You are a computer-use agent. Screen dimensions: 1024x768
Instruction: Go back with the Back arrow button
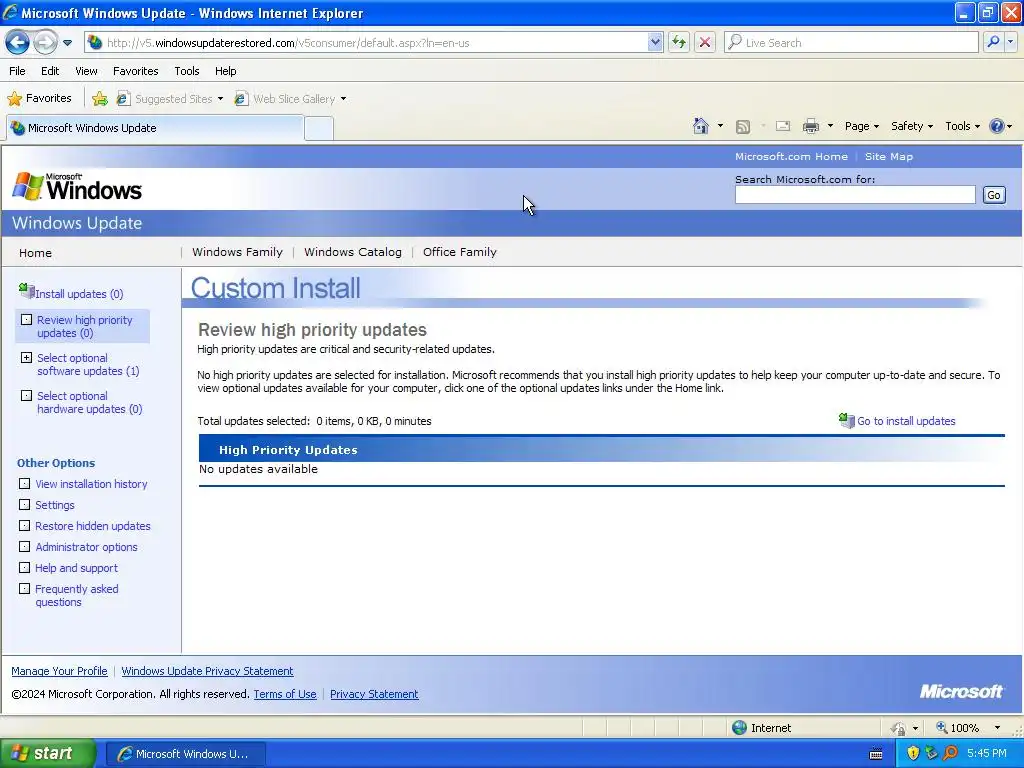tap(17, 42)
